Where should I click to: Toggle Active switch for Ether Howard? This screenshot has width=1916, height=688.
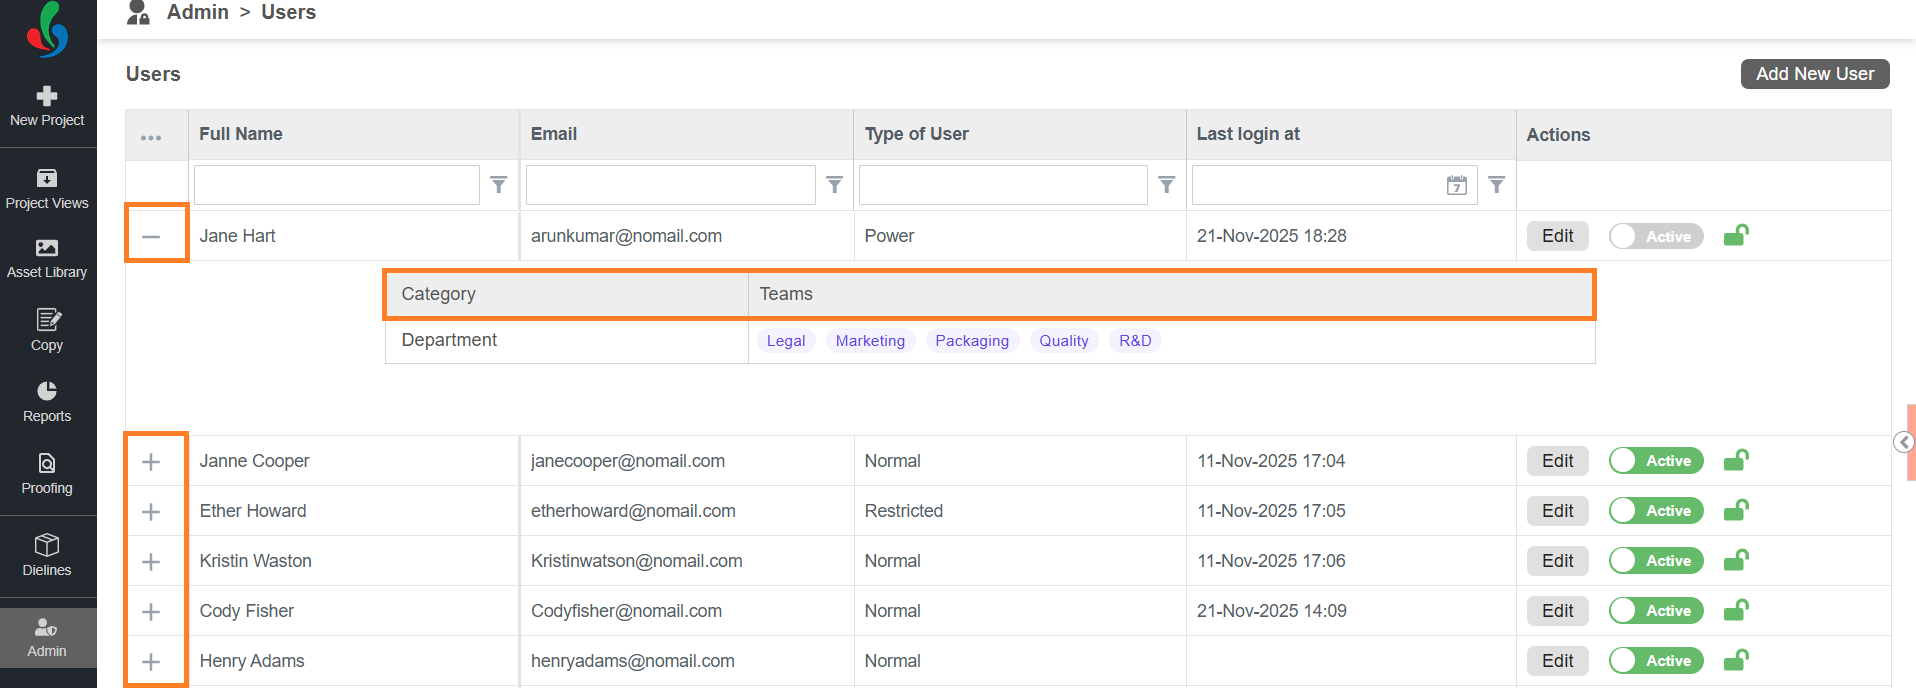click(x=1655, y=511)
